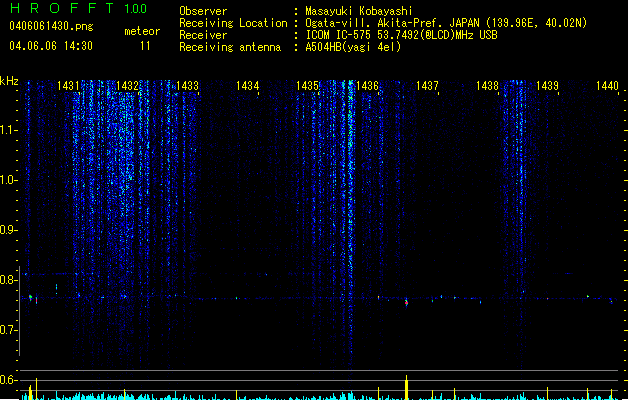The width and height of the screenshot is (629, 400).
Task: Click time marker 1439
Action: click(547, 86)
